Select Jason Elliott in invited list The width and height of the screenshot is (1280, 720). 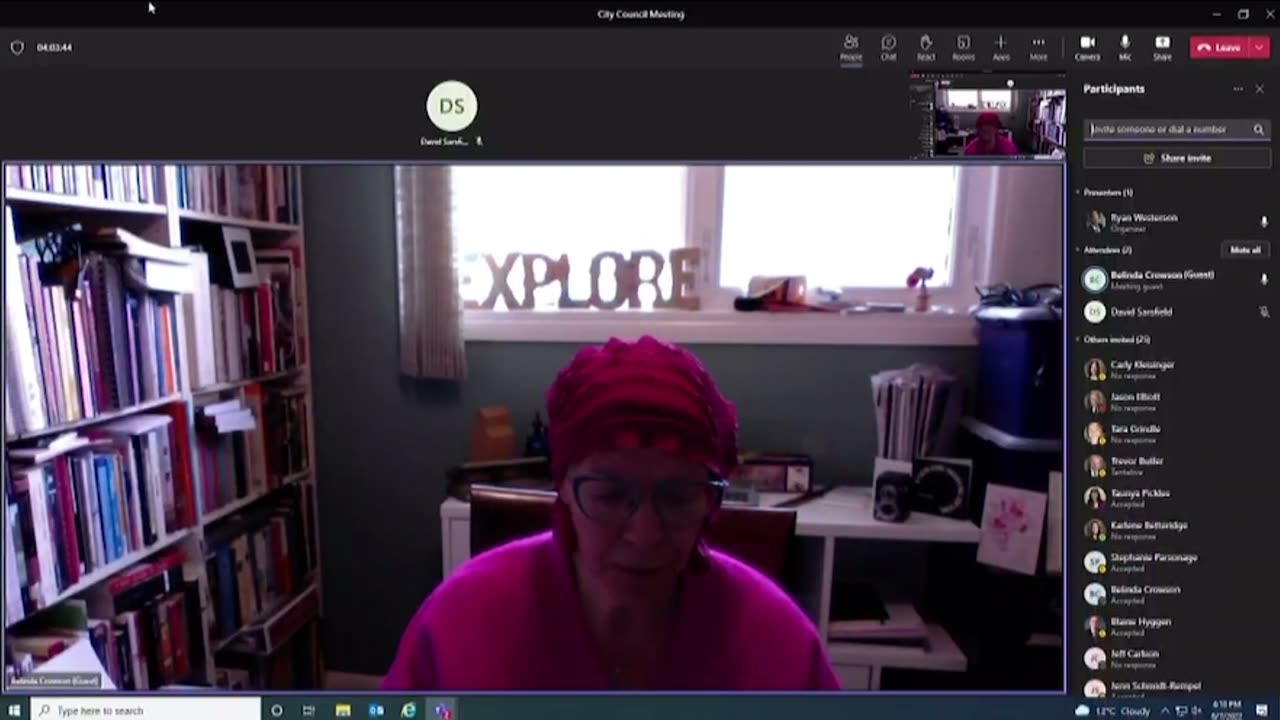pos(1176,401)
